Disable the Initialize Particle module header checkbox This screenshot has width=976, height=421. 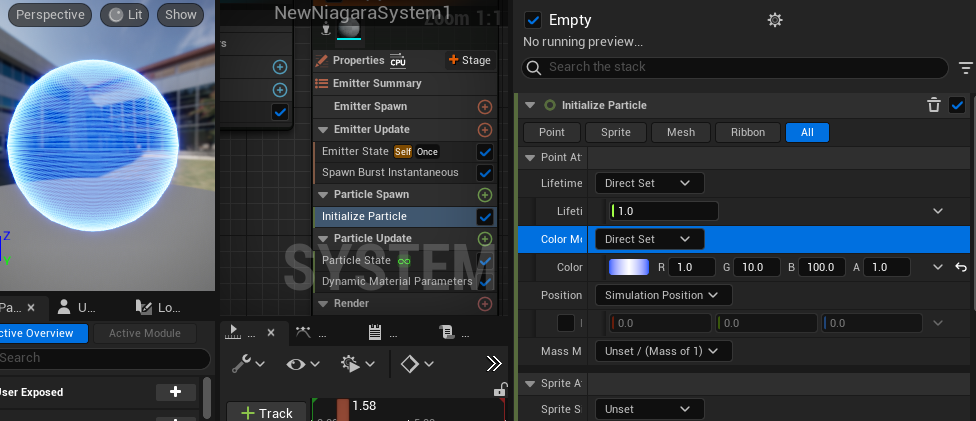(x=957, y=105)
